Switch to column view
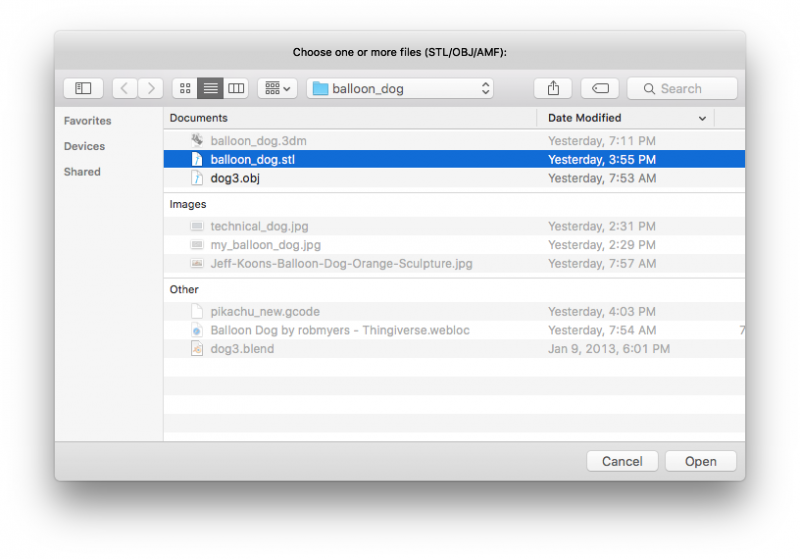The width and height of the screenshot is (800, 559). (236, 88)
